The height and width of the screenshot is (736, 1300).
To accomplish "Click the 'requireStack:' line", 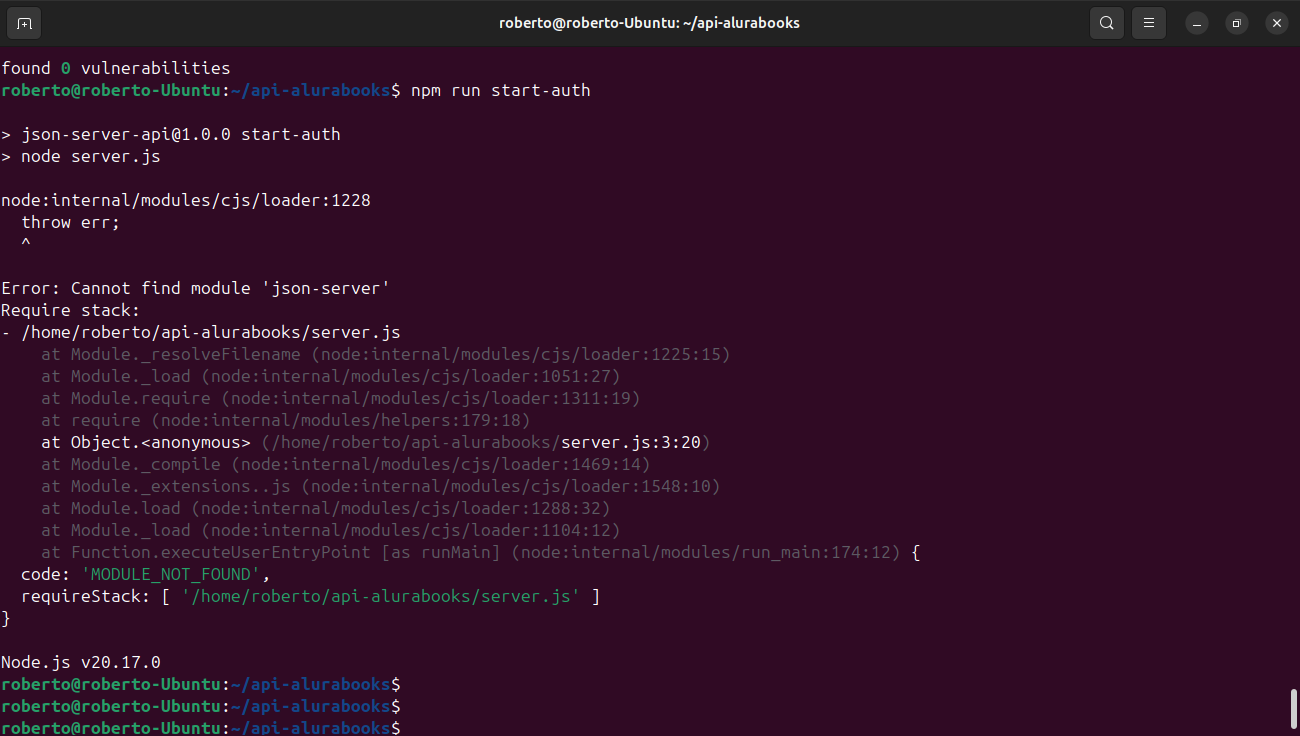I will 311,596.
